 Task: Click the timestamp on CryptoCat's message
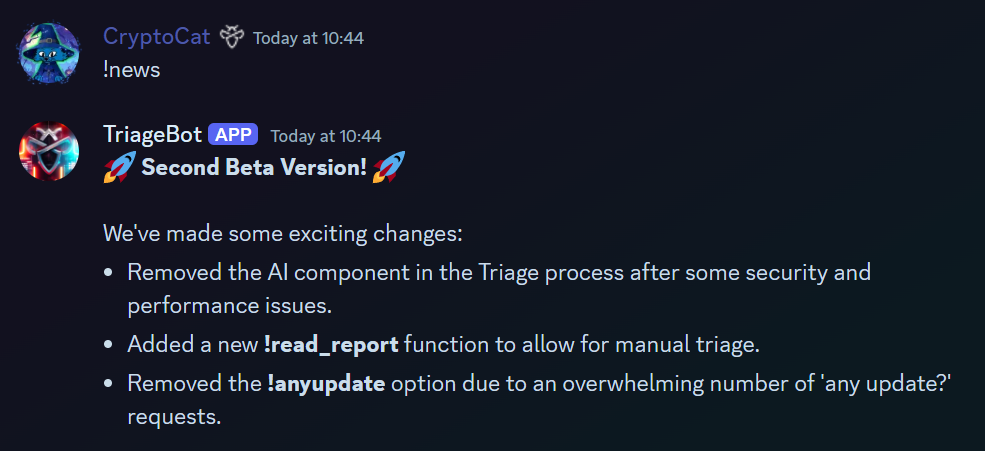tap(308, 38)
